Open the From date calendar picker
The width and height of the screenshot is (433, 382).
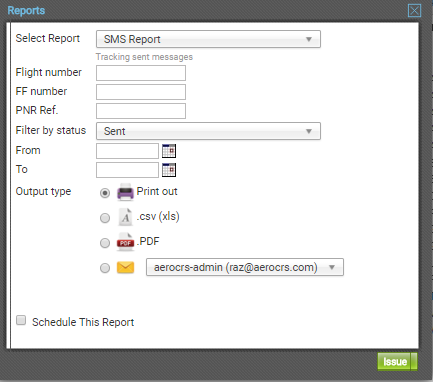[x=169, y=151]
